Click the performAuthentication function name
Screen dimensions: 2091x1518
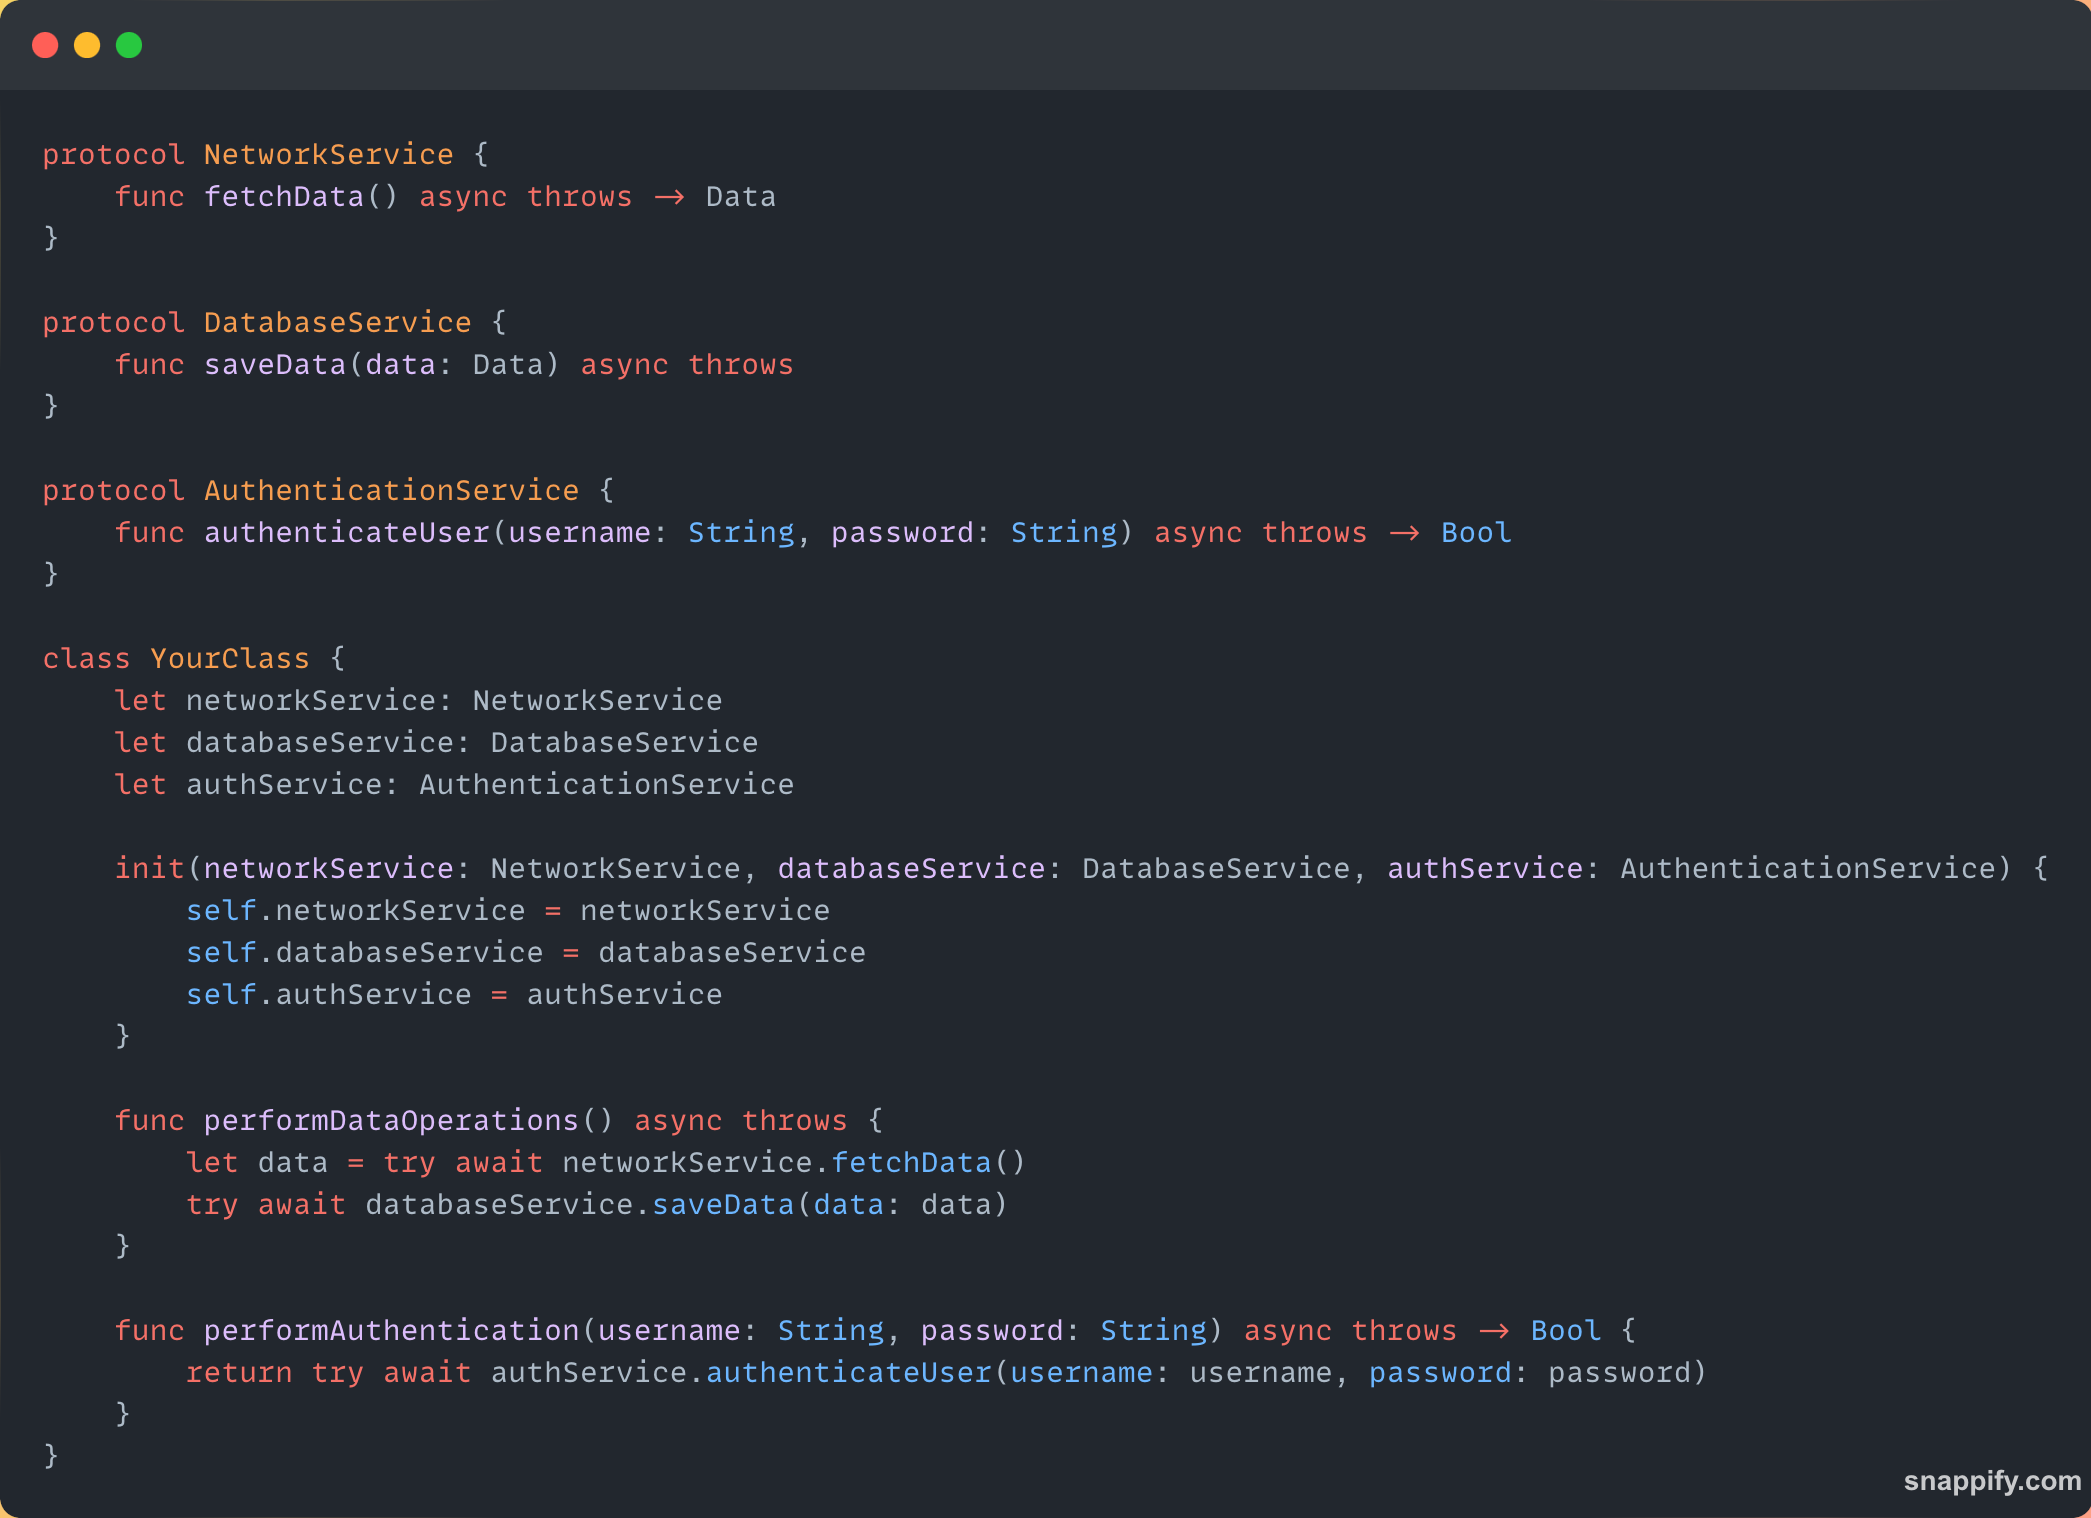point(391,1330)
